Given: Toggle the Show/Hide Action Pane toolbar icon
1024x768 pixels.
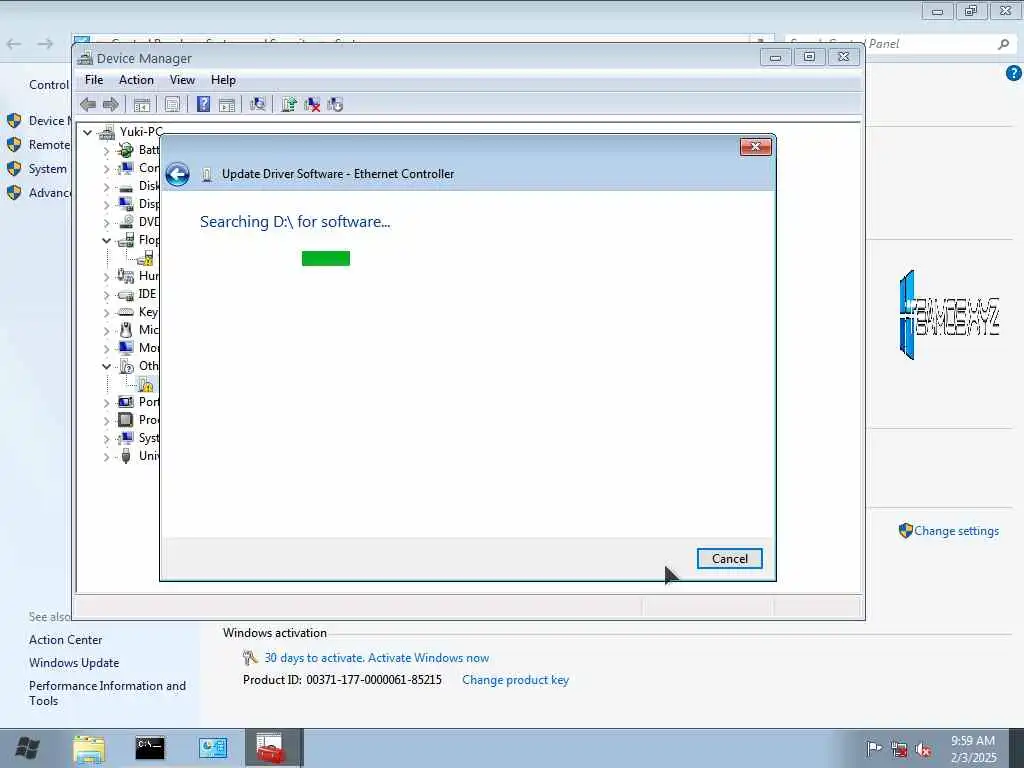Looking at the screenshot, I should click(x=227, y=104).
